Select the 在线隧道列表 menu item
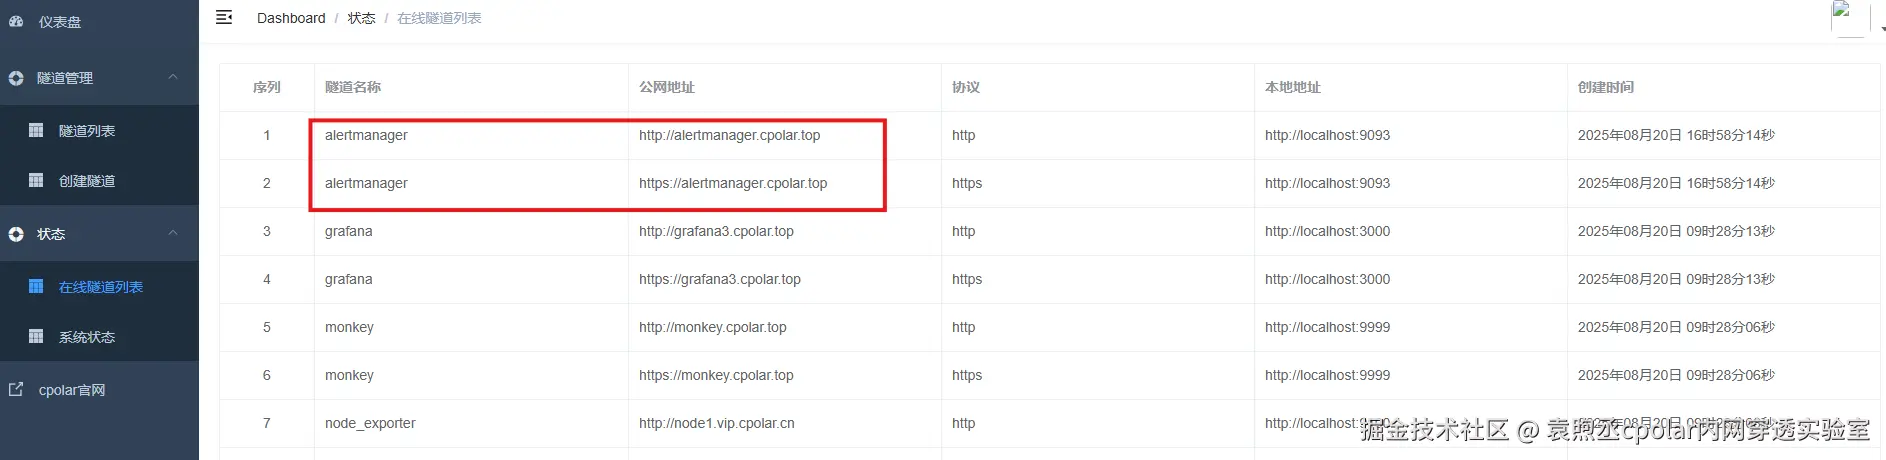 (100, 287)
